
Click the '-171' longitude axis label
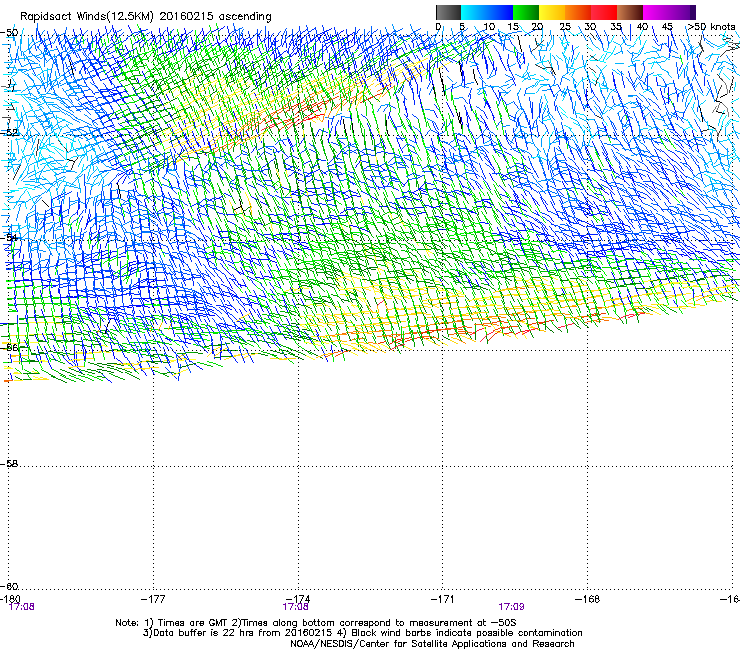[442, 599]
